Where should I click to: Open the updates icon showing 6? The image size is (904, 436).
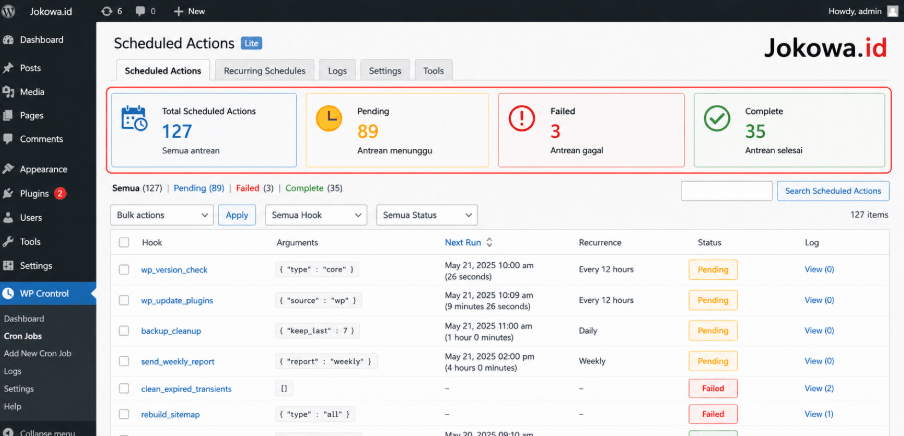click(107, 11)
